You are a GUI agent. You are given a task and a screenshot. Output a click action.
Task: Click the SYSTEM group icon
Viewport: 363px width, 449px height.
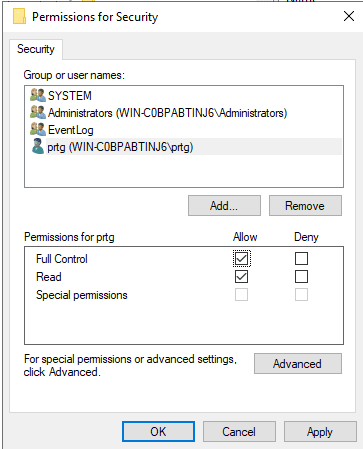(38, 95)
